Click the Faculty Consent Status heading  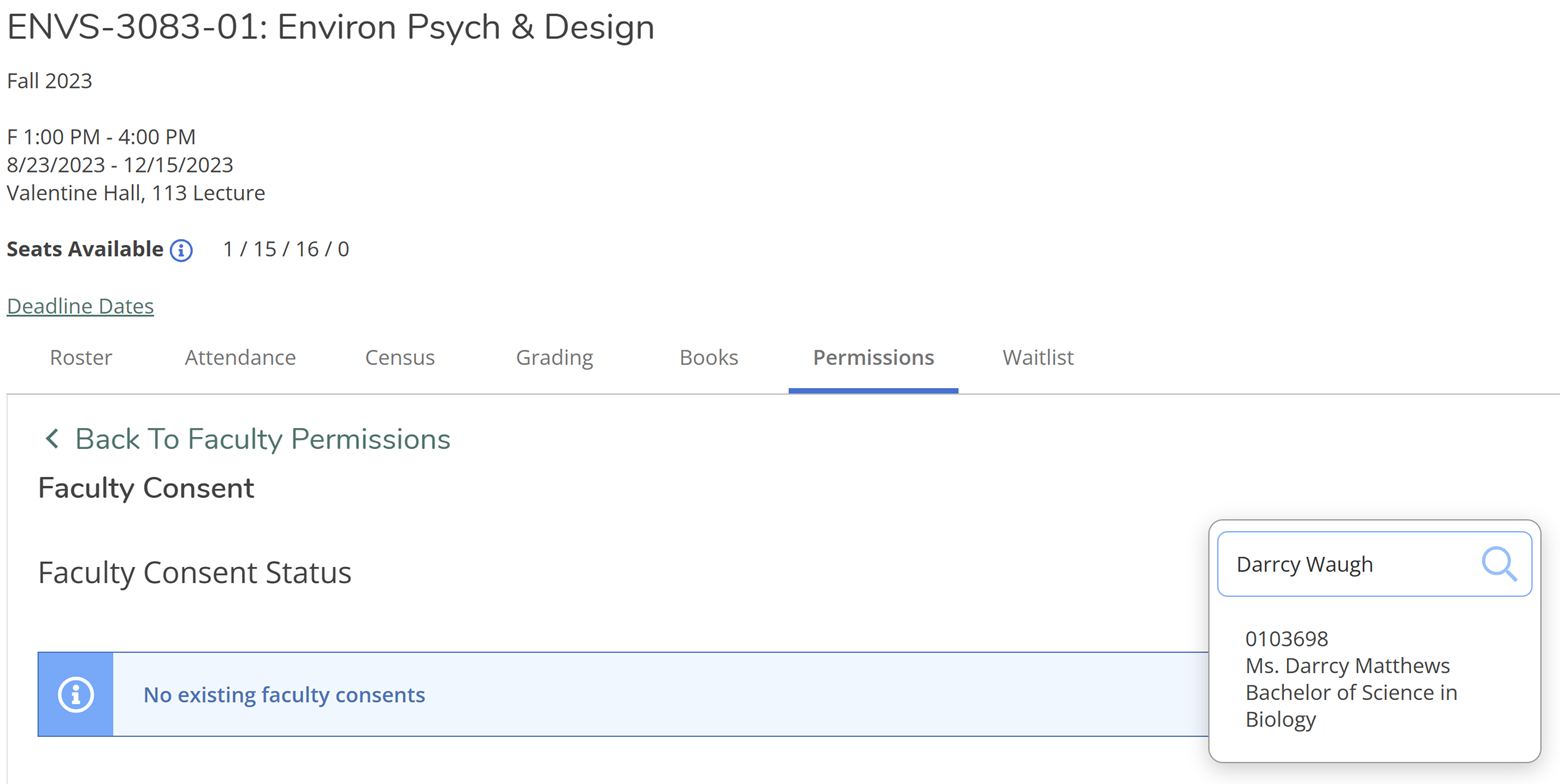194,573
